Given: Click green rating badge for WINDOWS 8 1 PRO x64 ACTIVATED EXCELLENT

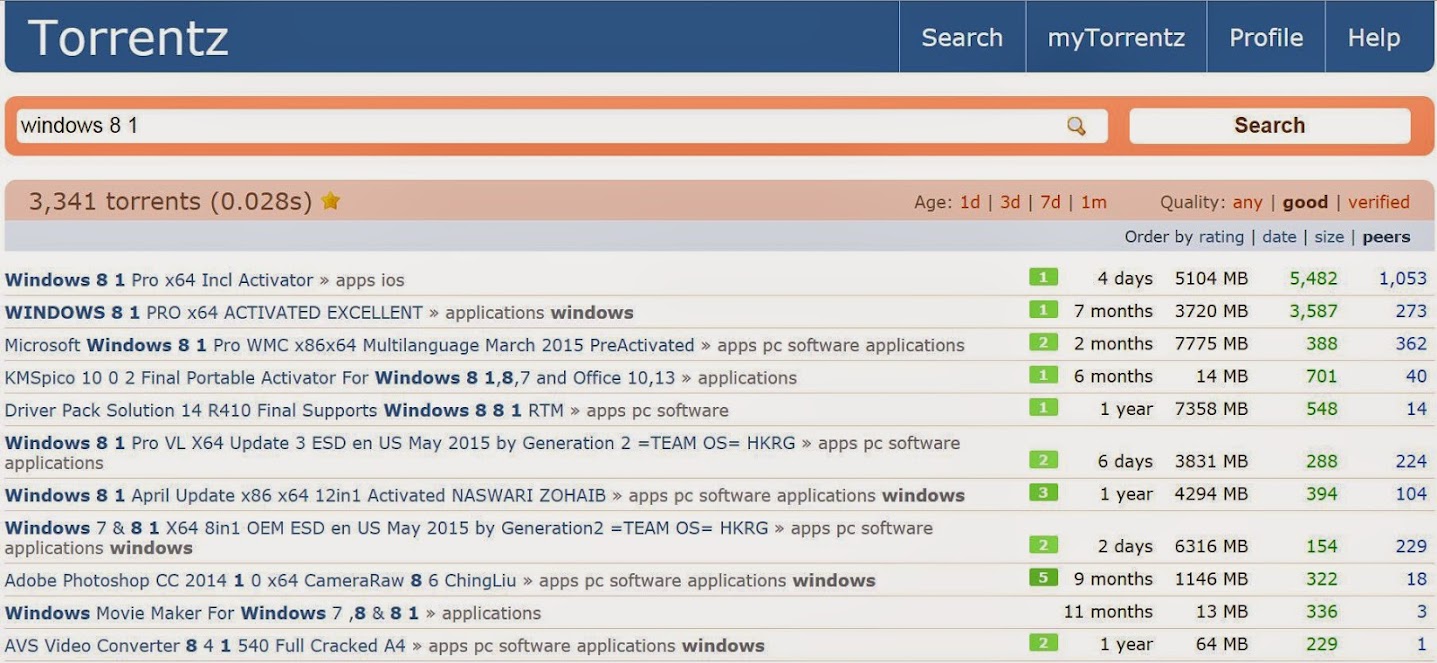Looking at the screenshot, I should click(x=1043, y=311).
